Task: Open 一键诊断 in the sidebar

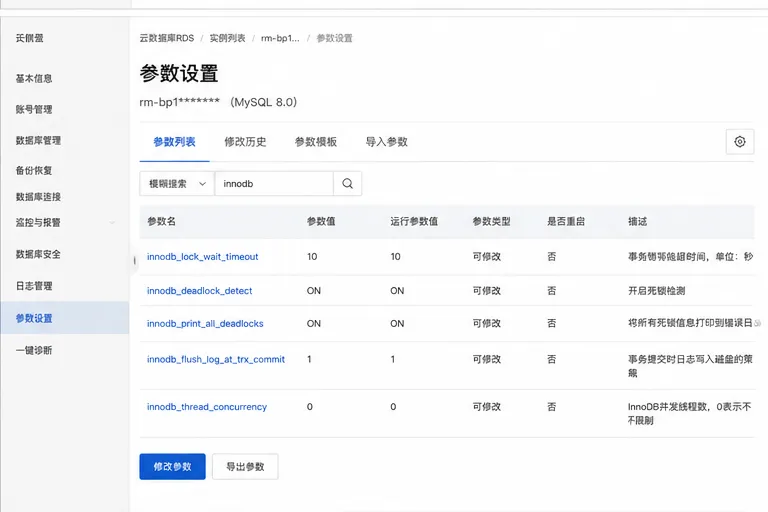Action: 34,350
